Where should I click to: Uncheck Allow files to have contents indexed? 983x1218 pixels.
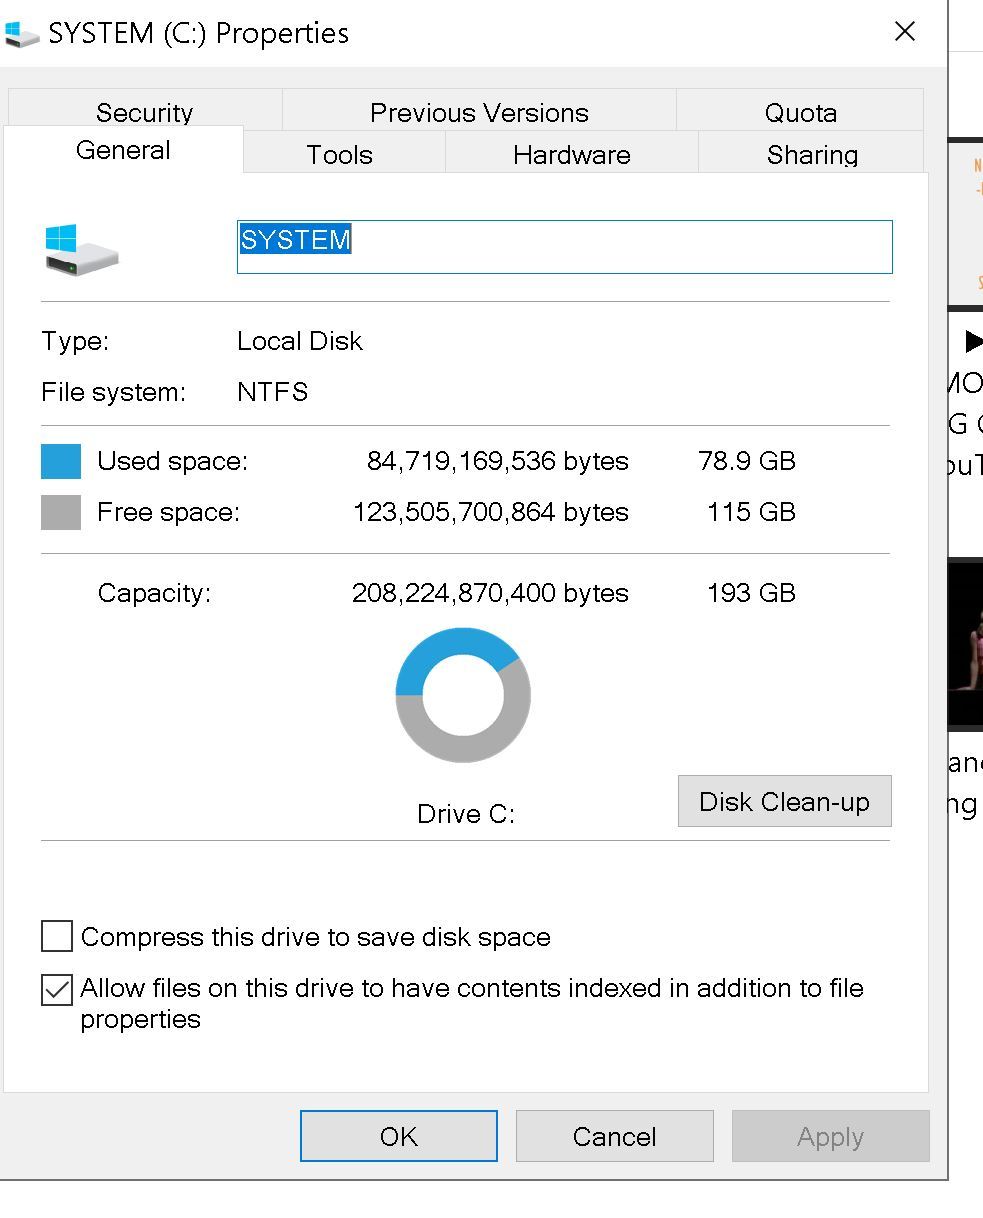pos(57,989)
